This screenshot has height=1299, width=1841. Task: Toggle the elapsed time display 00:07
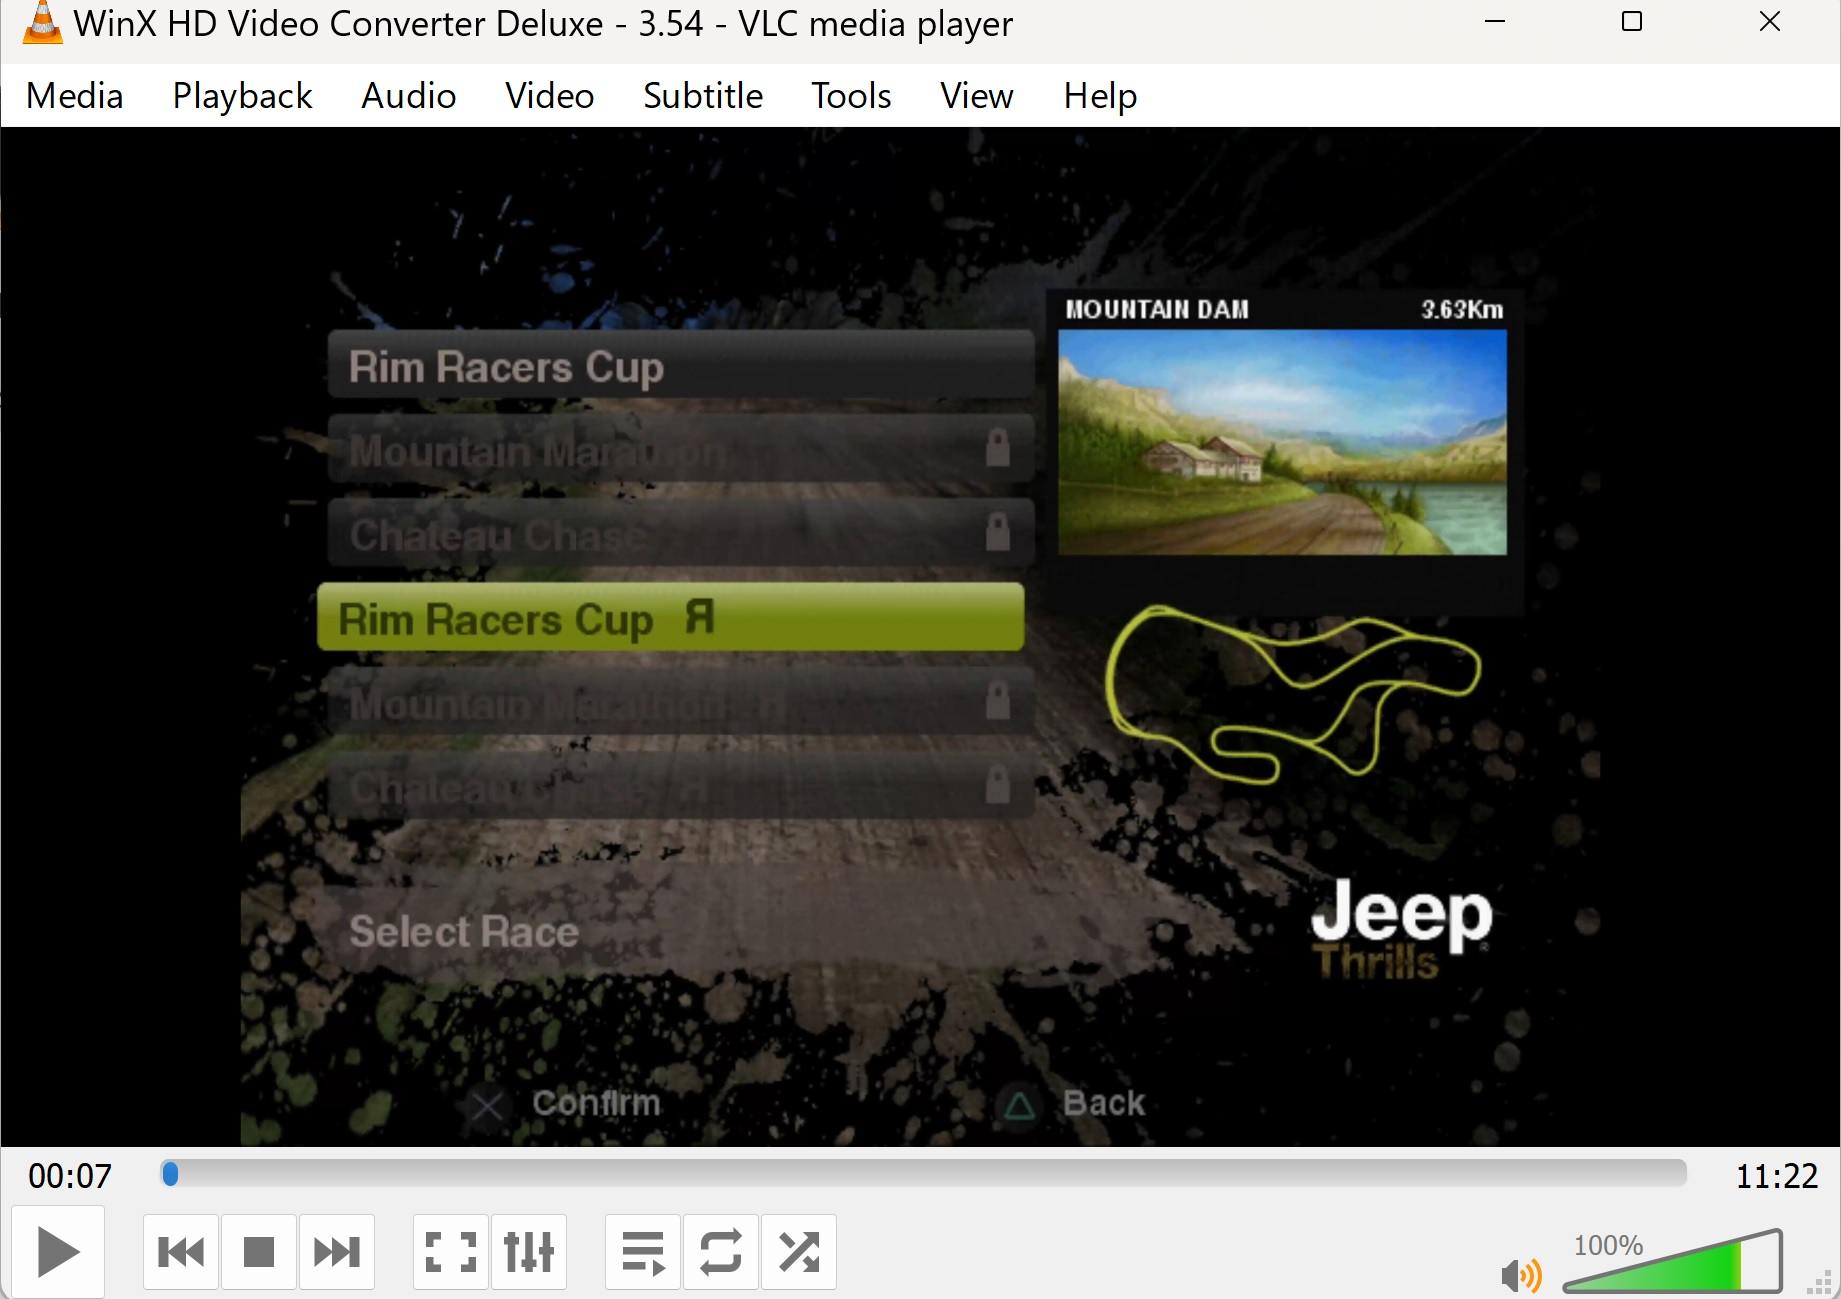pos(70,1176)
